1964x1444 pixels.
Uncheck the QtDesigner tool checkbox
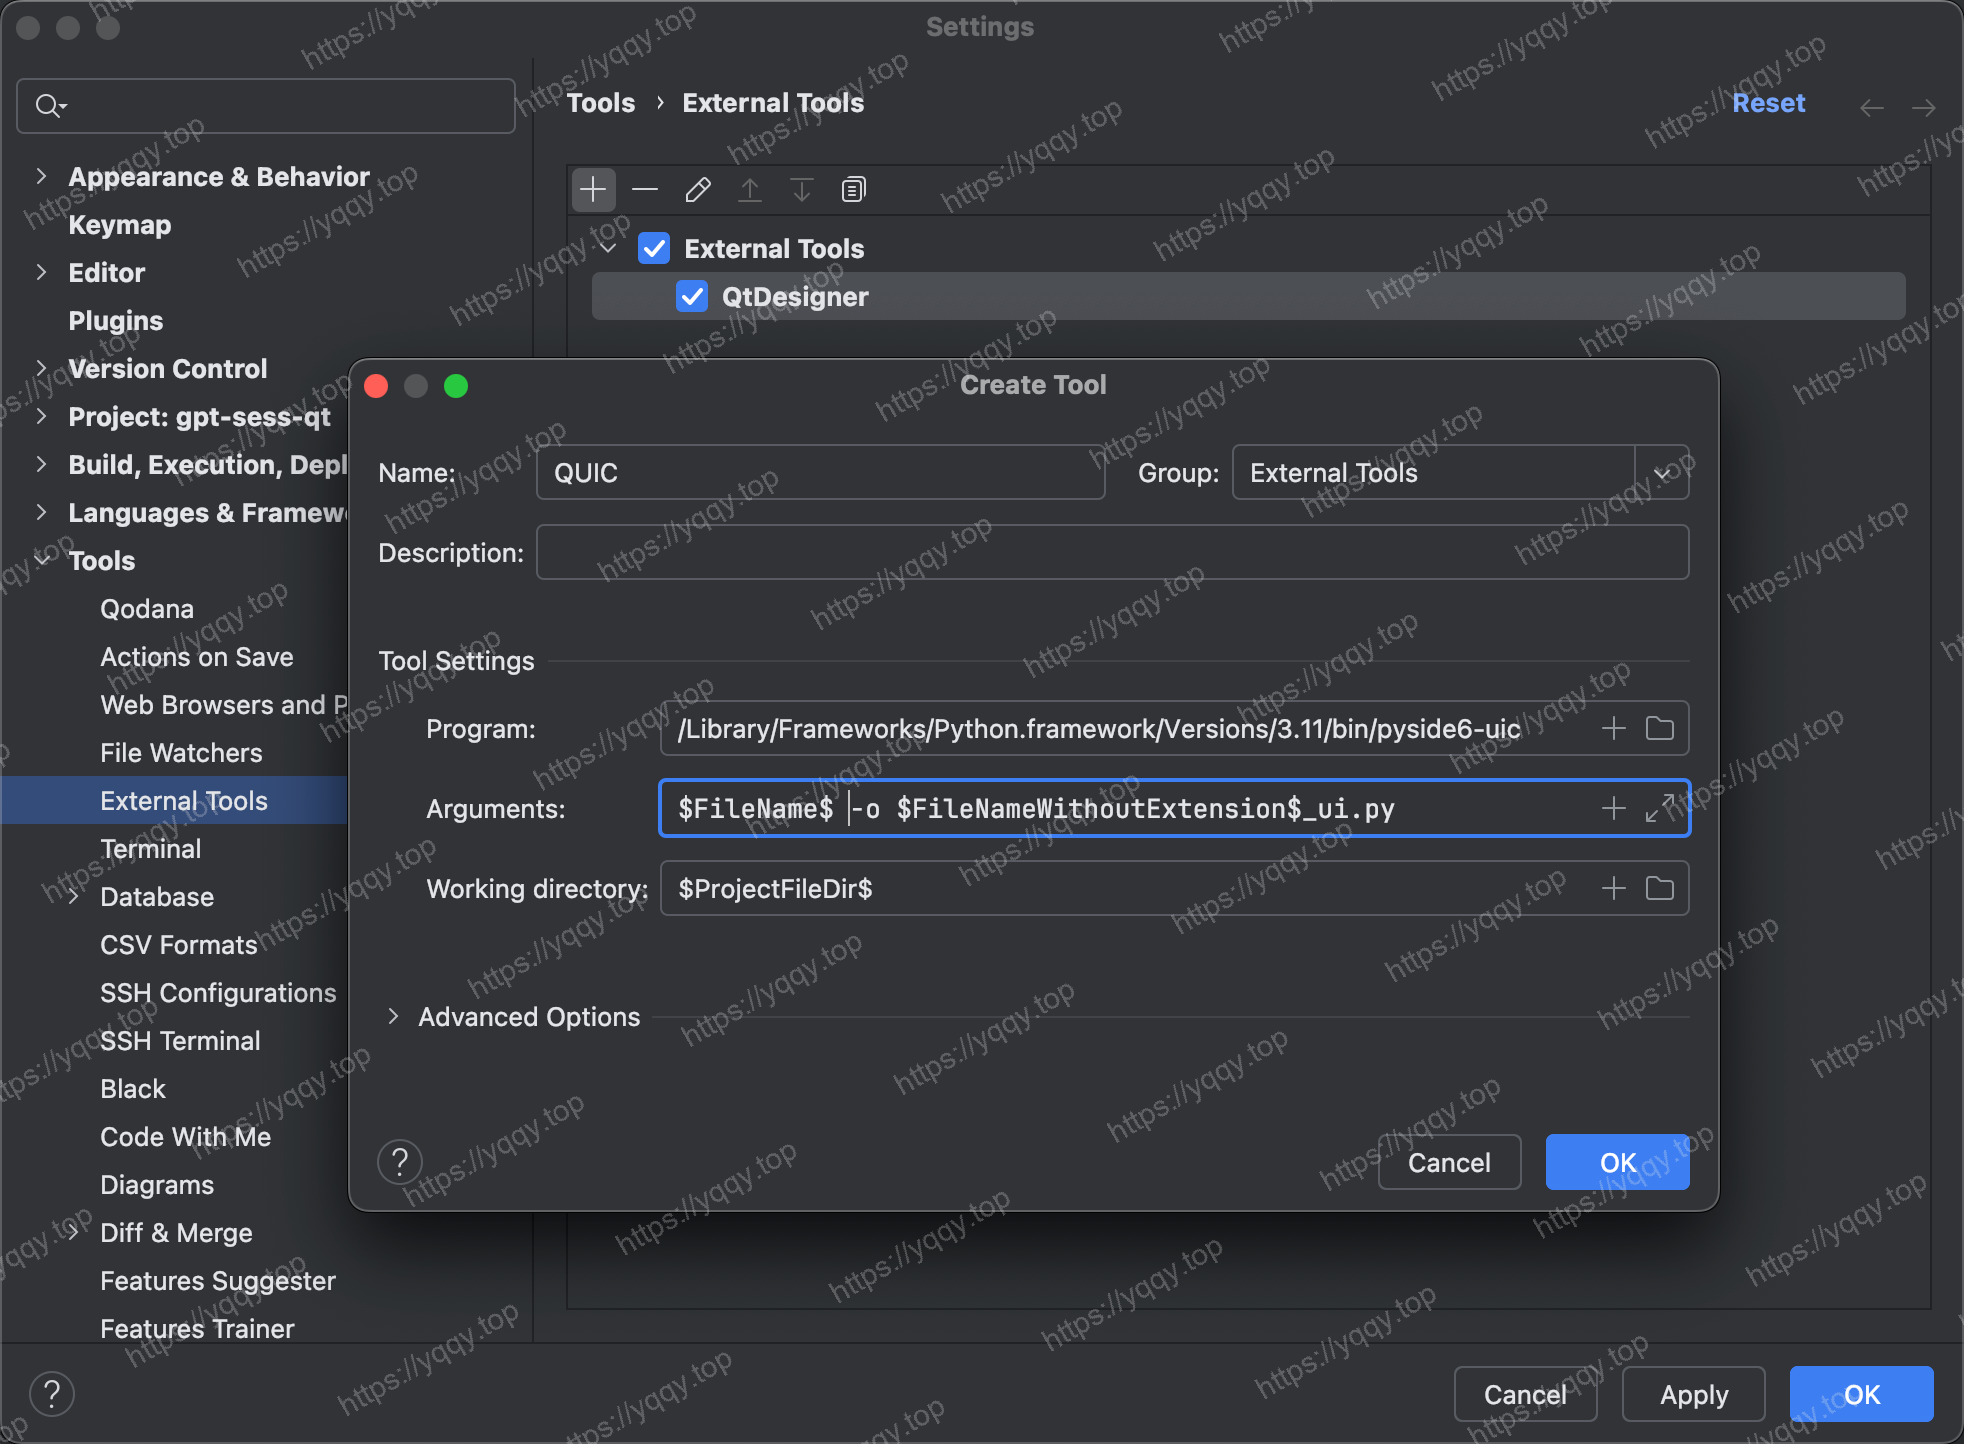click(692, 296)
